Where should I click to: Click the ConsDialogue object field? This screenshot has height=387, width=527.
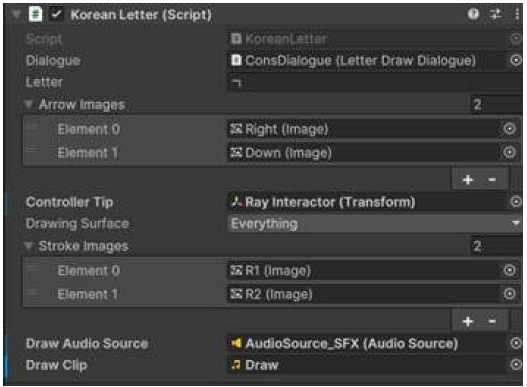368,61
